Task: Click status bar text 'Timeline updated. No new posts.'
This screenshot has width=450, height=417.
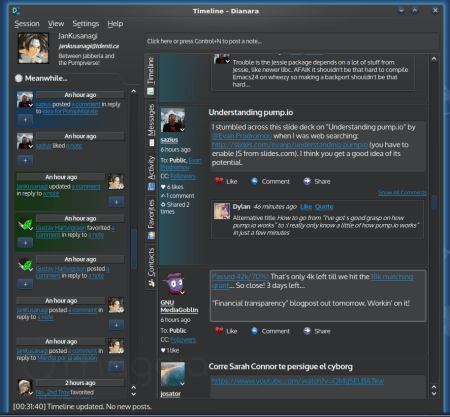Action: point(99,407)
